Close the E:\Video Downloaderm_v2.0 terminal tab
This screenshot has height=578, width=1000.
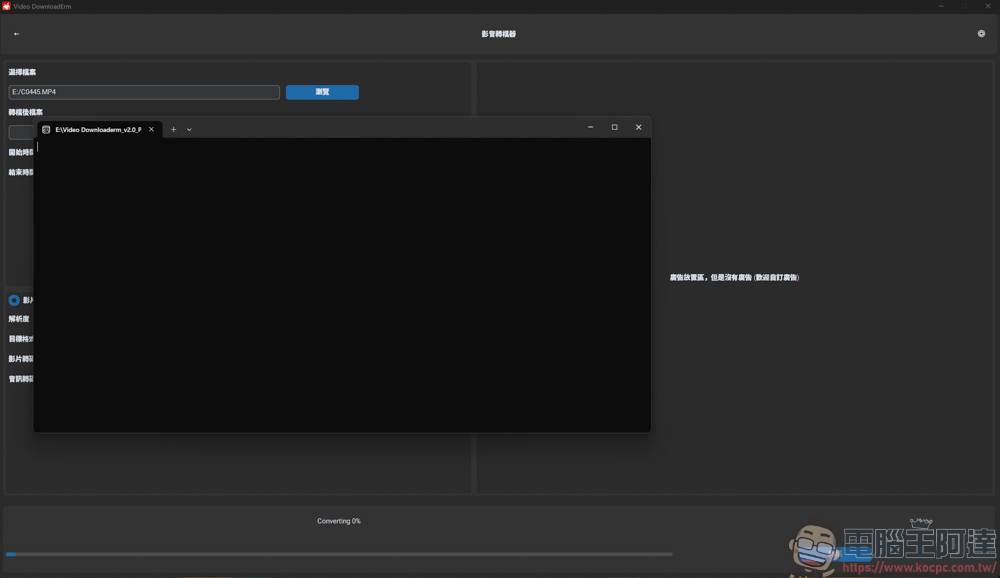pos(151,130)
